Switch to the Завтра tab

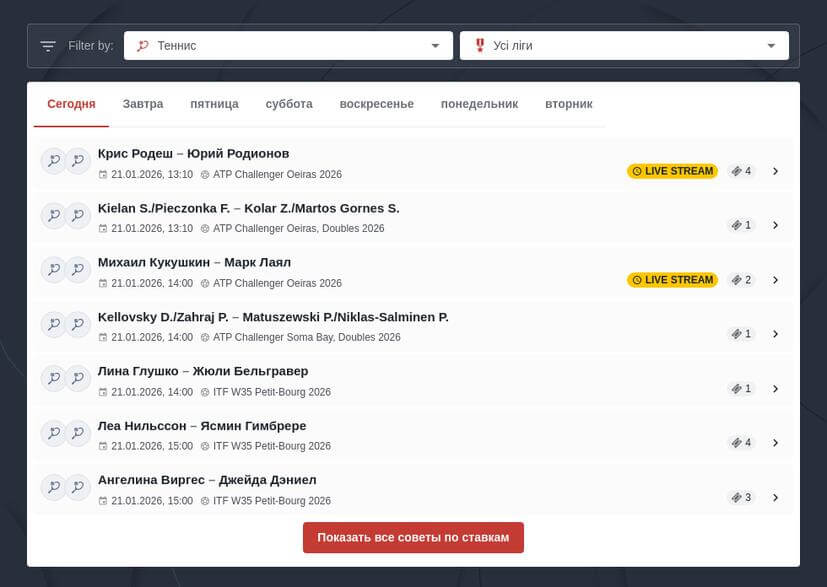click(142, 103)
